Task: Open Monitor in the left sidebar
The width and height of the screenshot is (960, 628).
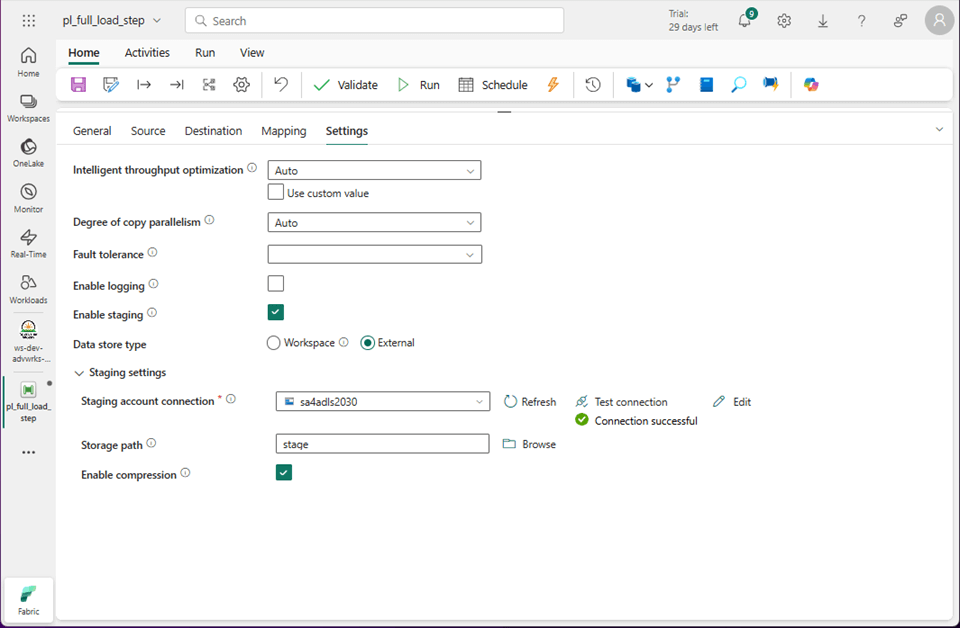Action: pyautogui.click(x=28, y=198)
